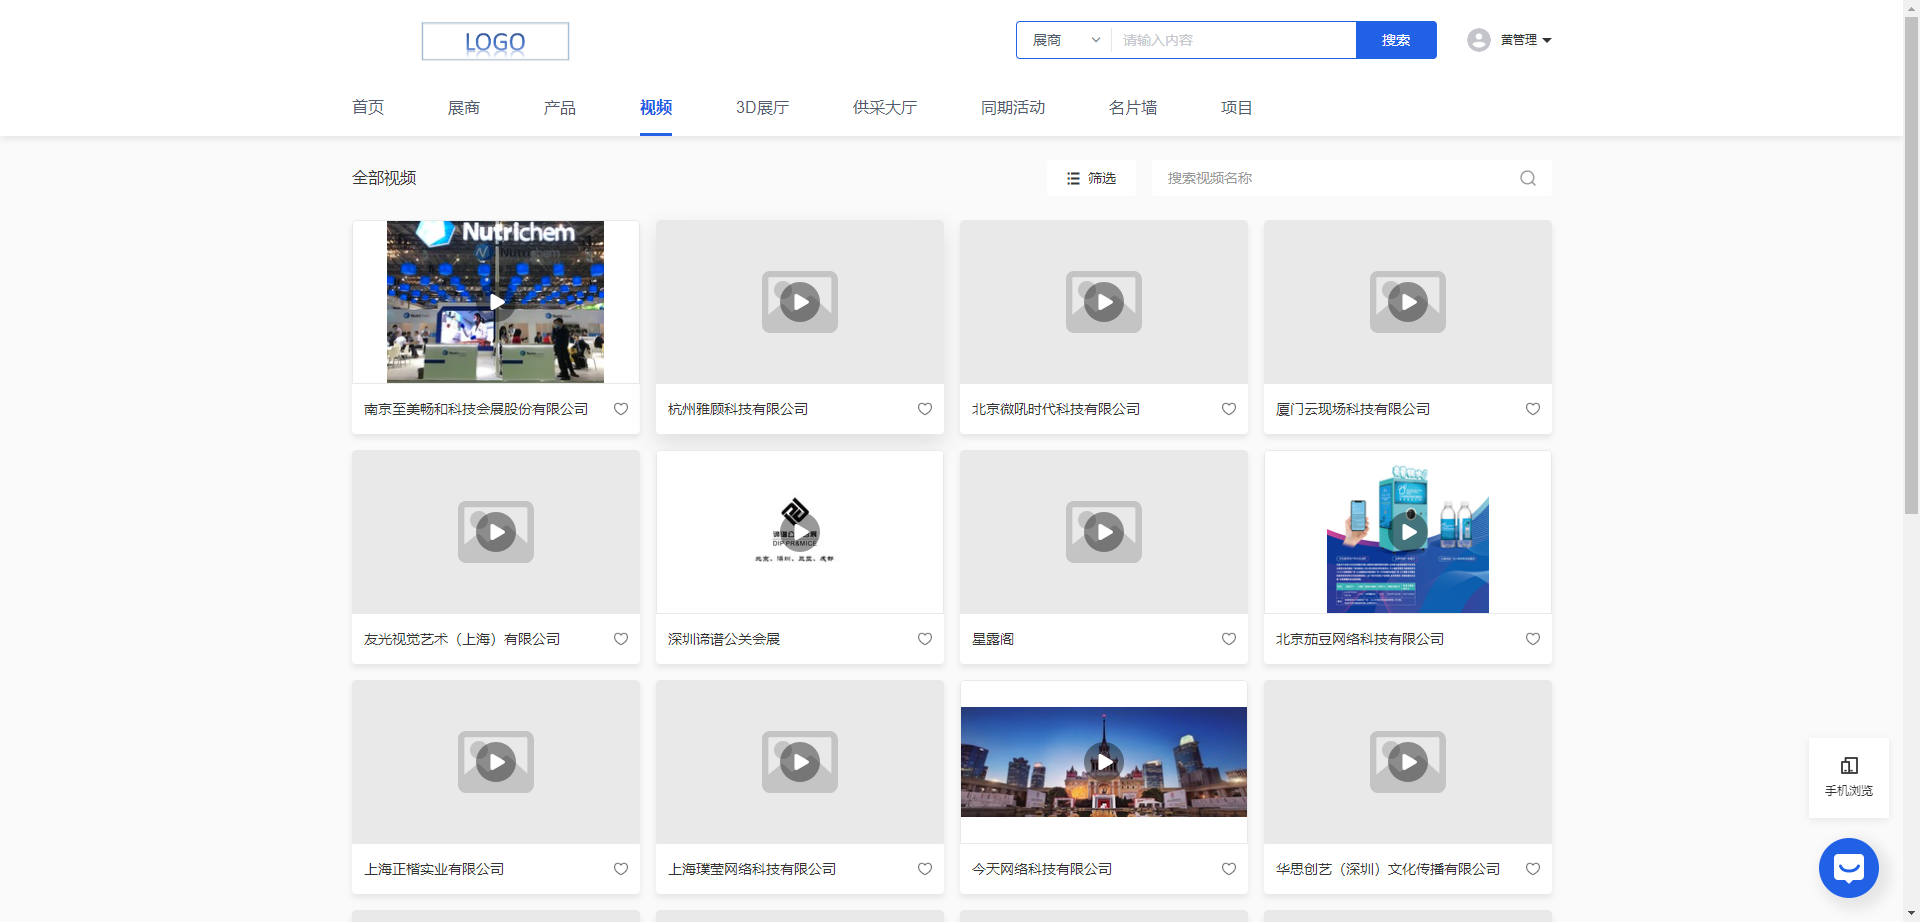Image resolution: width=1920 pixels, height=922 pixels.
Task: Open 供采大厅 tab
Action: [885, 107]
